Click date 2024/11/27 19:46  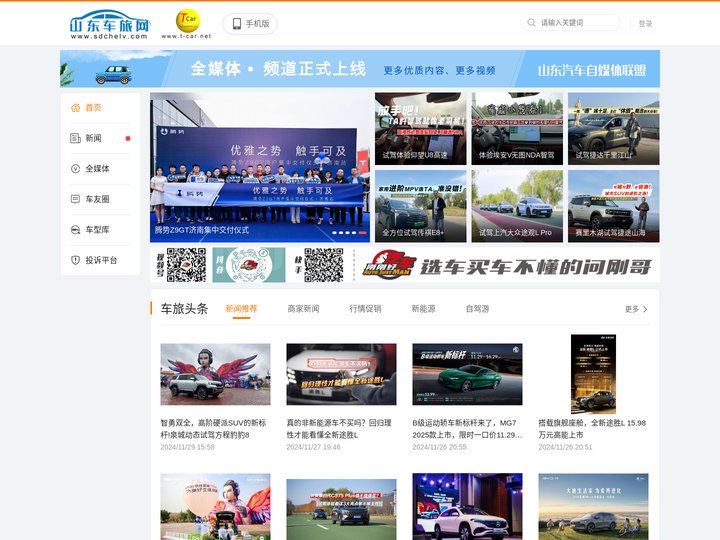pos(313,447)
